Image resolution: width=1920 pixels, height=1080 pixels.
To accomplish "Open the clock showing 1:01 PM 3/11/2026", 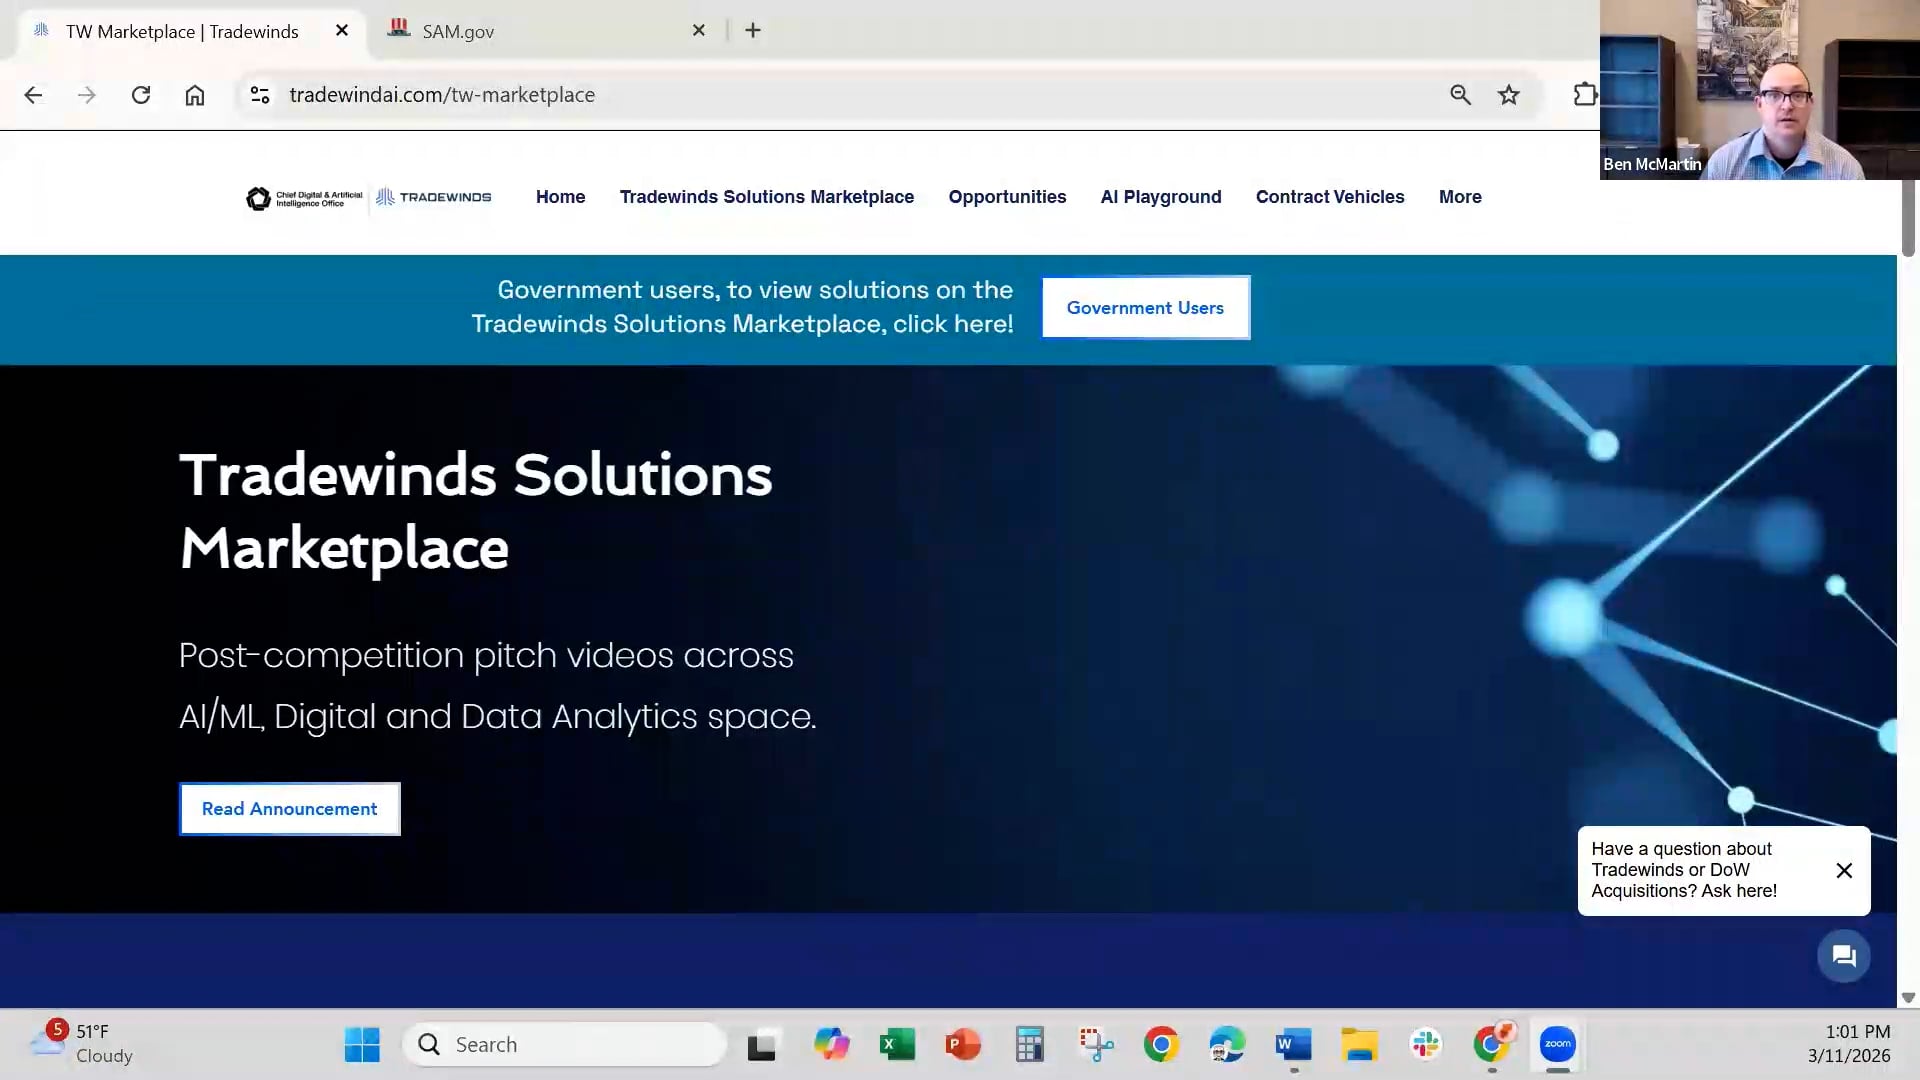I will [1849, 1044].
